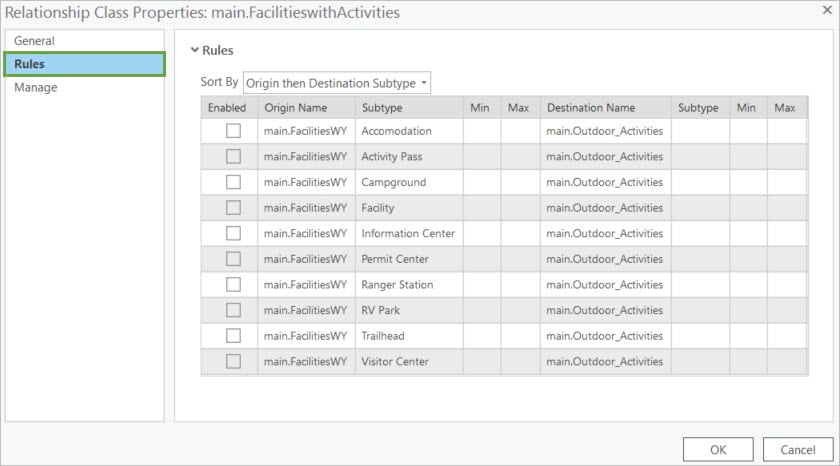Enable the Accomodation subtype rule
The height and width of the screenshot is (466, 840).
[233, 131]
